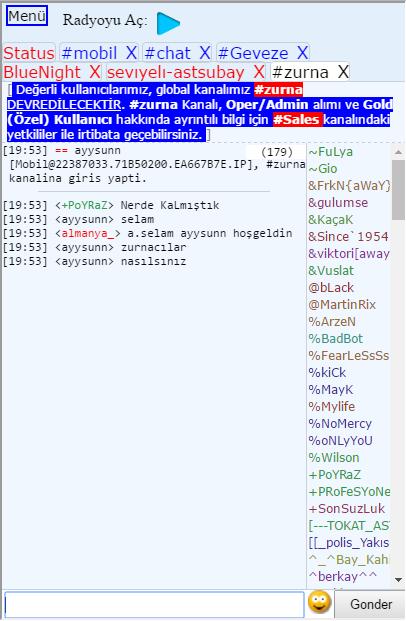The width and height of the screenshot is (406, 621).
Task: Open the #Sales channel link in the topic
Action: click(297, 119)
